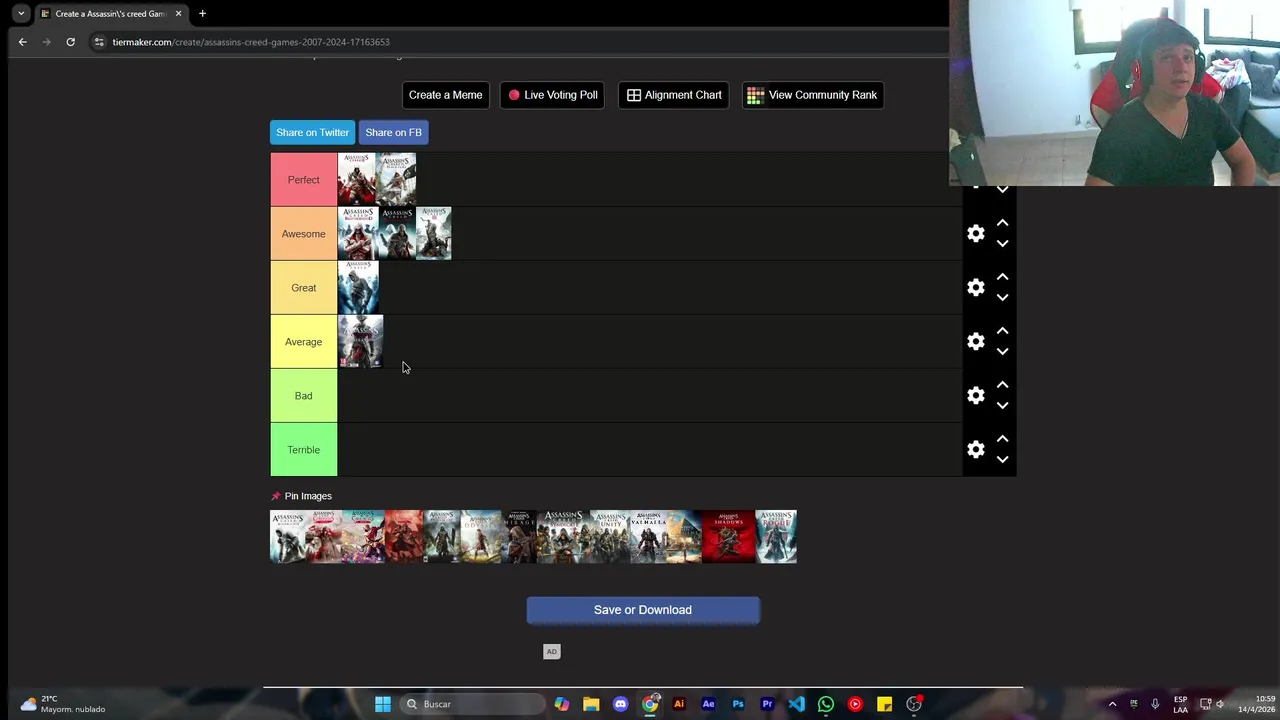The width and height of the screenshot is (1280, 720).
Task: Select Mirage cover in image pool
Action: (x=519, y=537)
